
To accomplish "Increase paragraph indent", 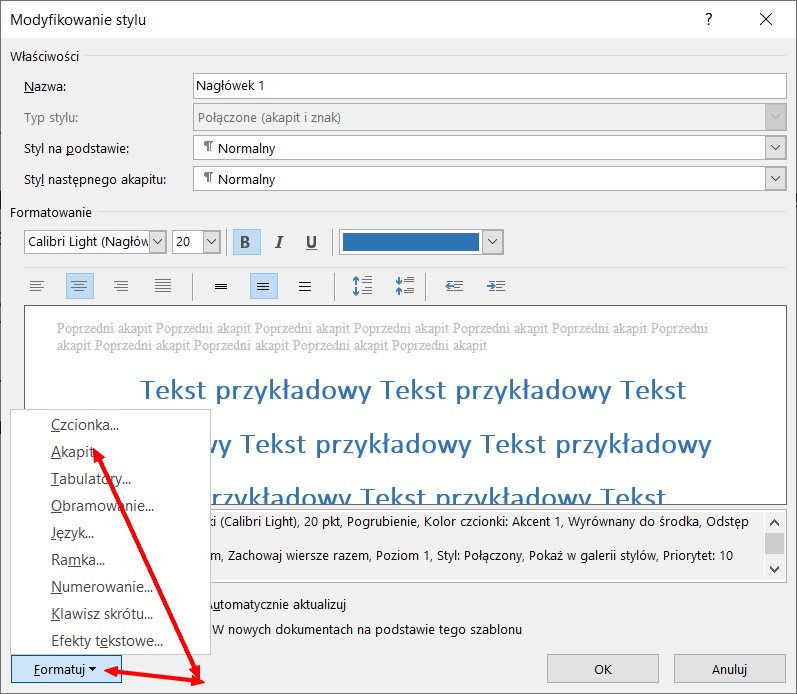I will coord(495,286).
